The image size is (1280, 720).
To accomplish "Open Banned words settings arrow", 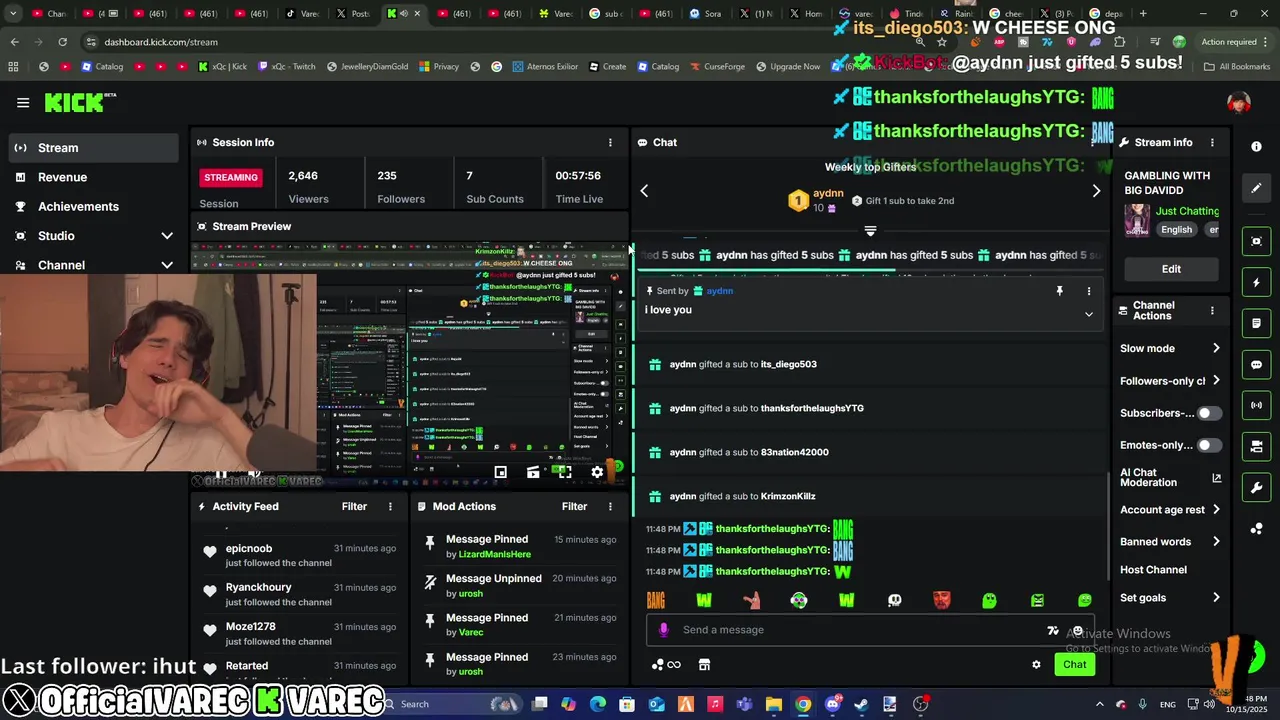I will click(1216, 541).
